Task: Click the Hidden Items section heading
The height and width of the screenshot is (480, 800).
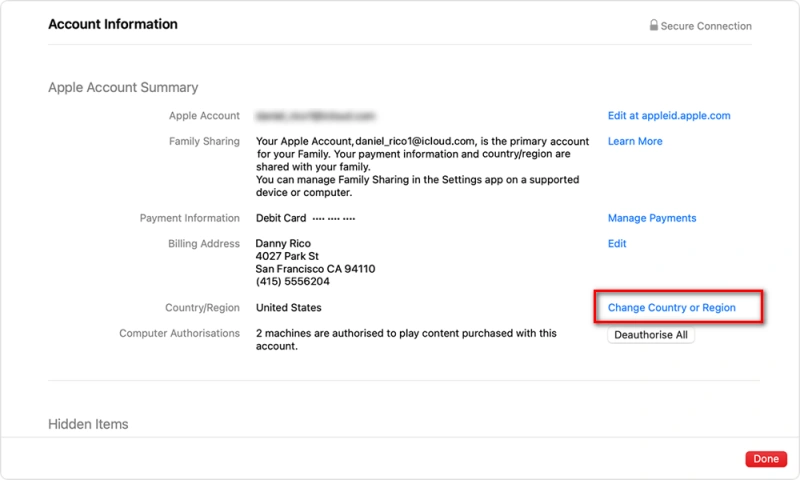Action: click(x=88, y=424)
